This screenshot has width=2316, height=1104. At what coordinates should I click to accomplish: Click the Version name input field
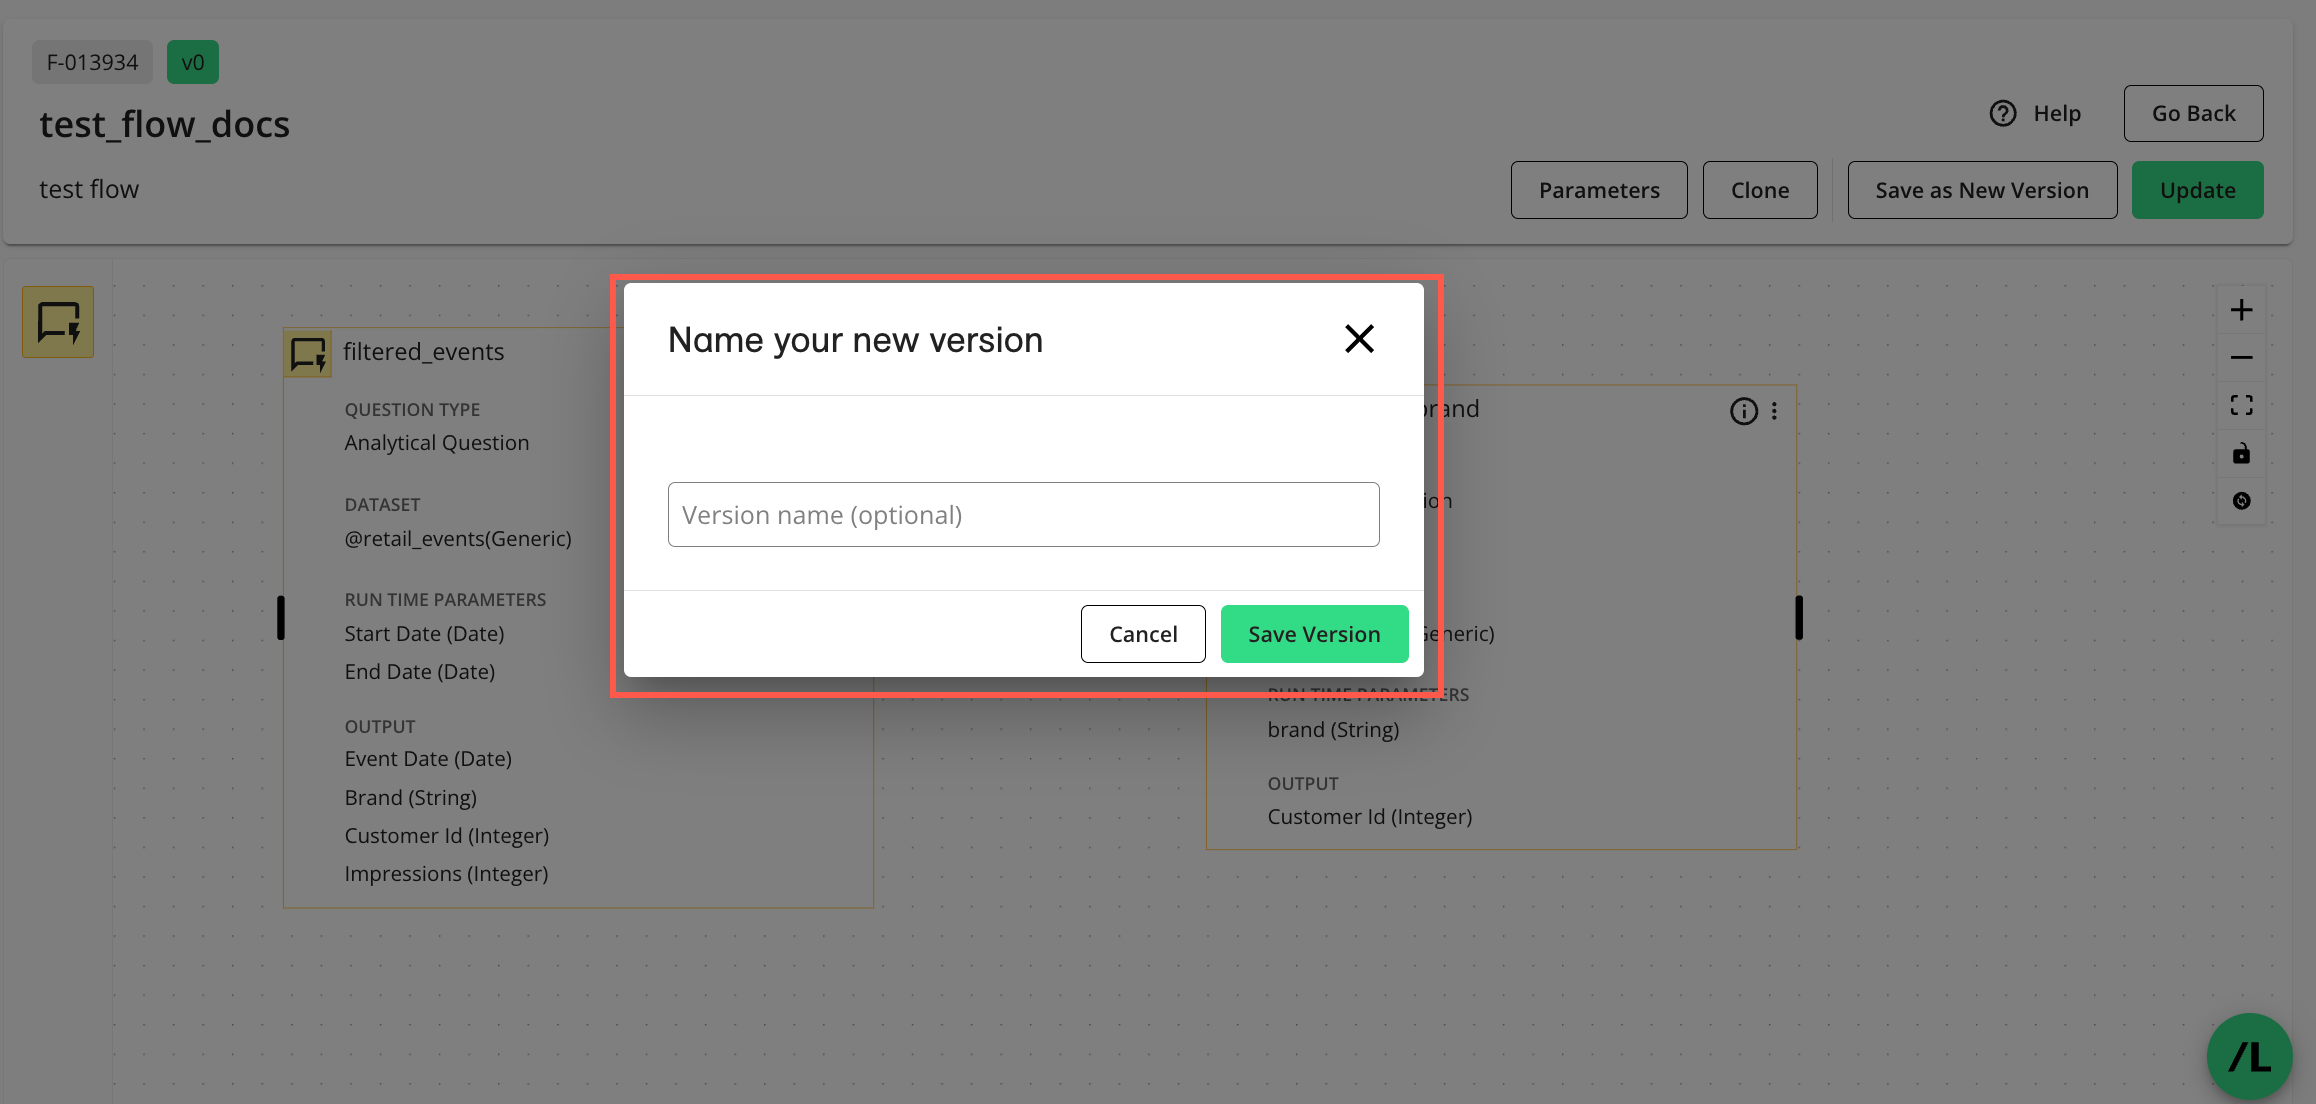coord(1023,515)
